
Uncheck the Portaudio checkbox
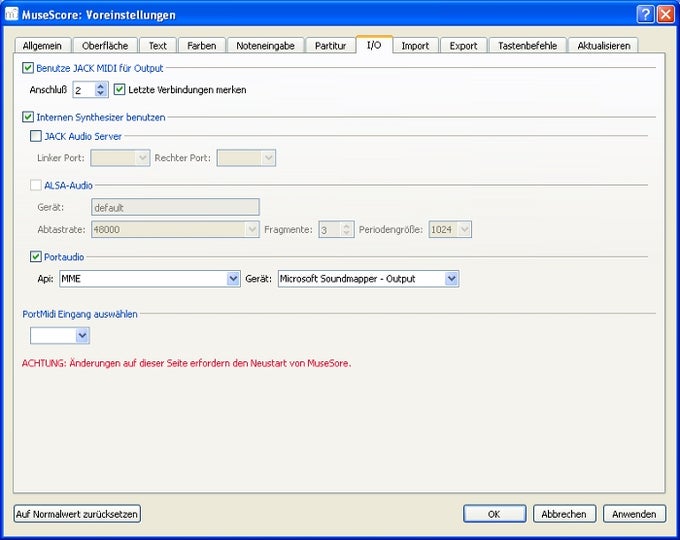coord(36,257)
